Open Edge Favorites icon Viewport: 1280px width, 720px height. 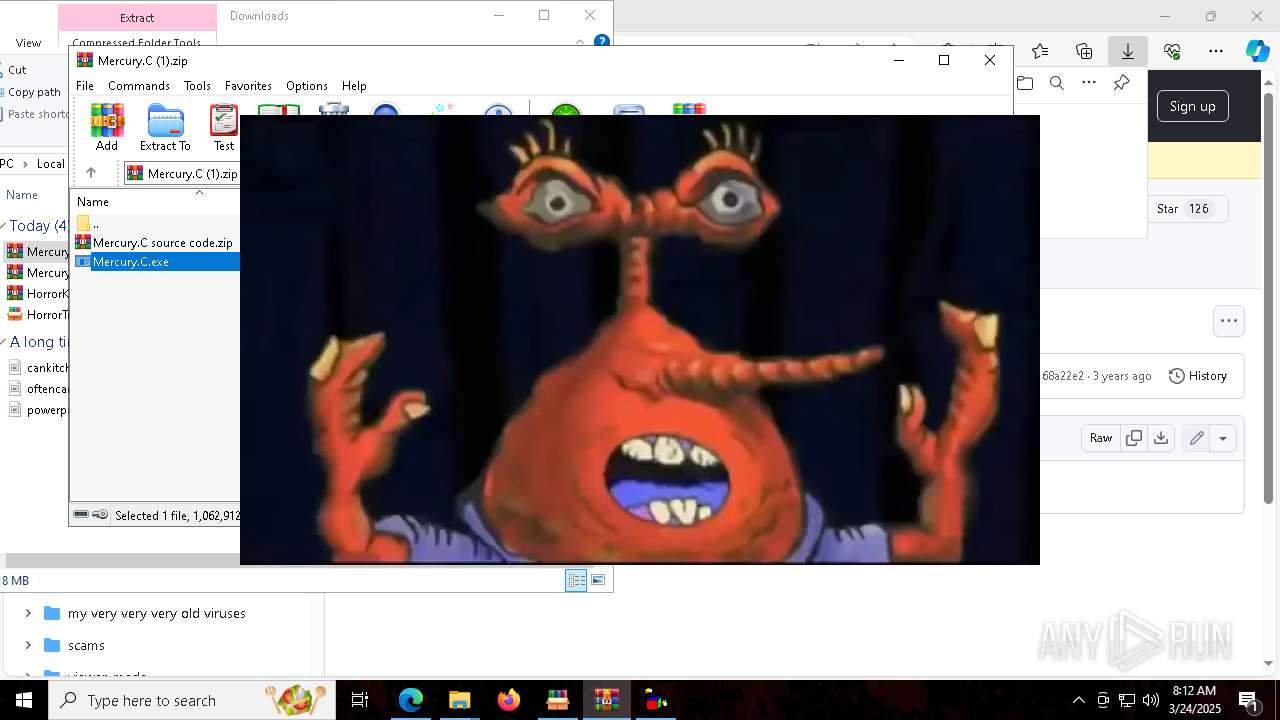pyautogui.click(x=1040, y=51)
